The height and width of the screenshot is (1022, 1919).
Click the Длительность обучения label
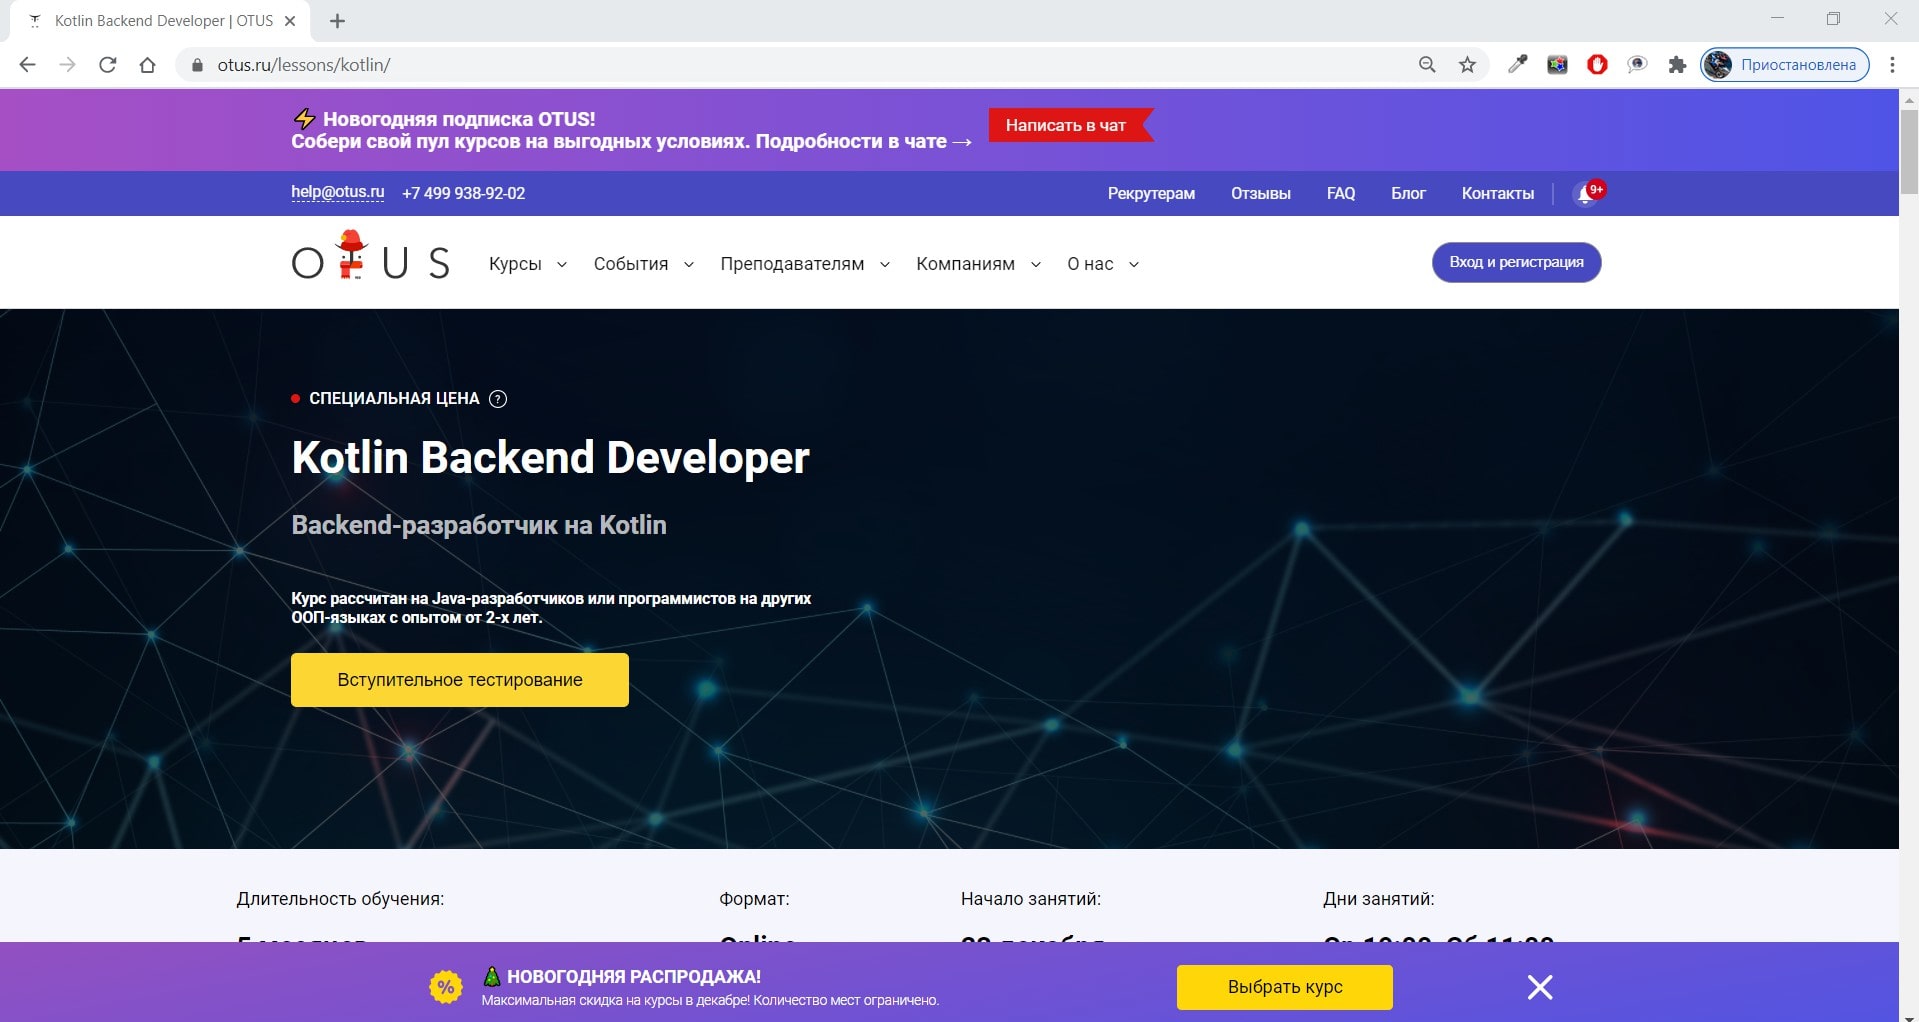click(x=340, y=899)
